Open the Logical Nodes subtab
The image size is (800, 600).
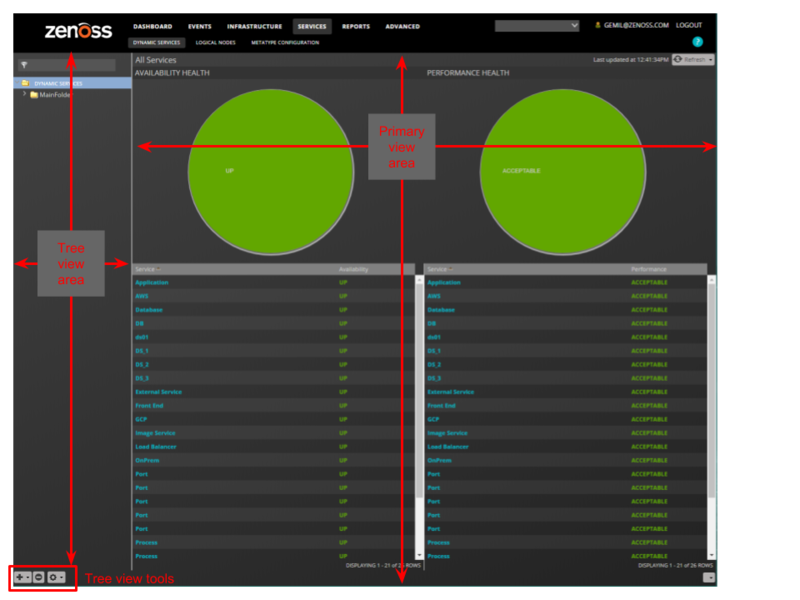pos(215,43)
